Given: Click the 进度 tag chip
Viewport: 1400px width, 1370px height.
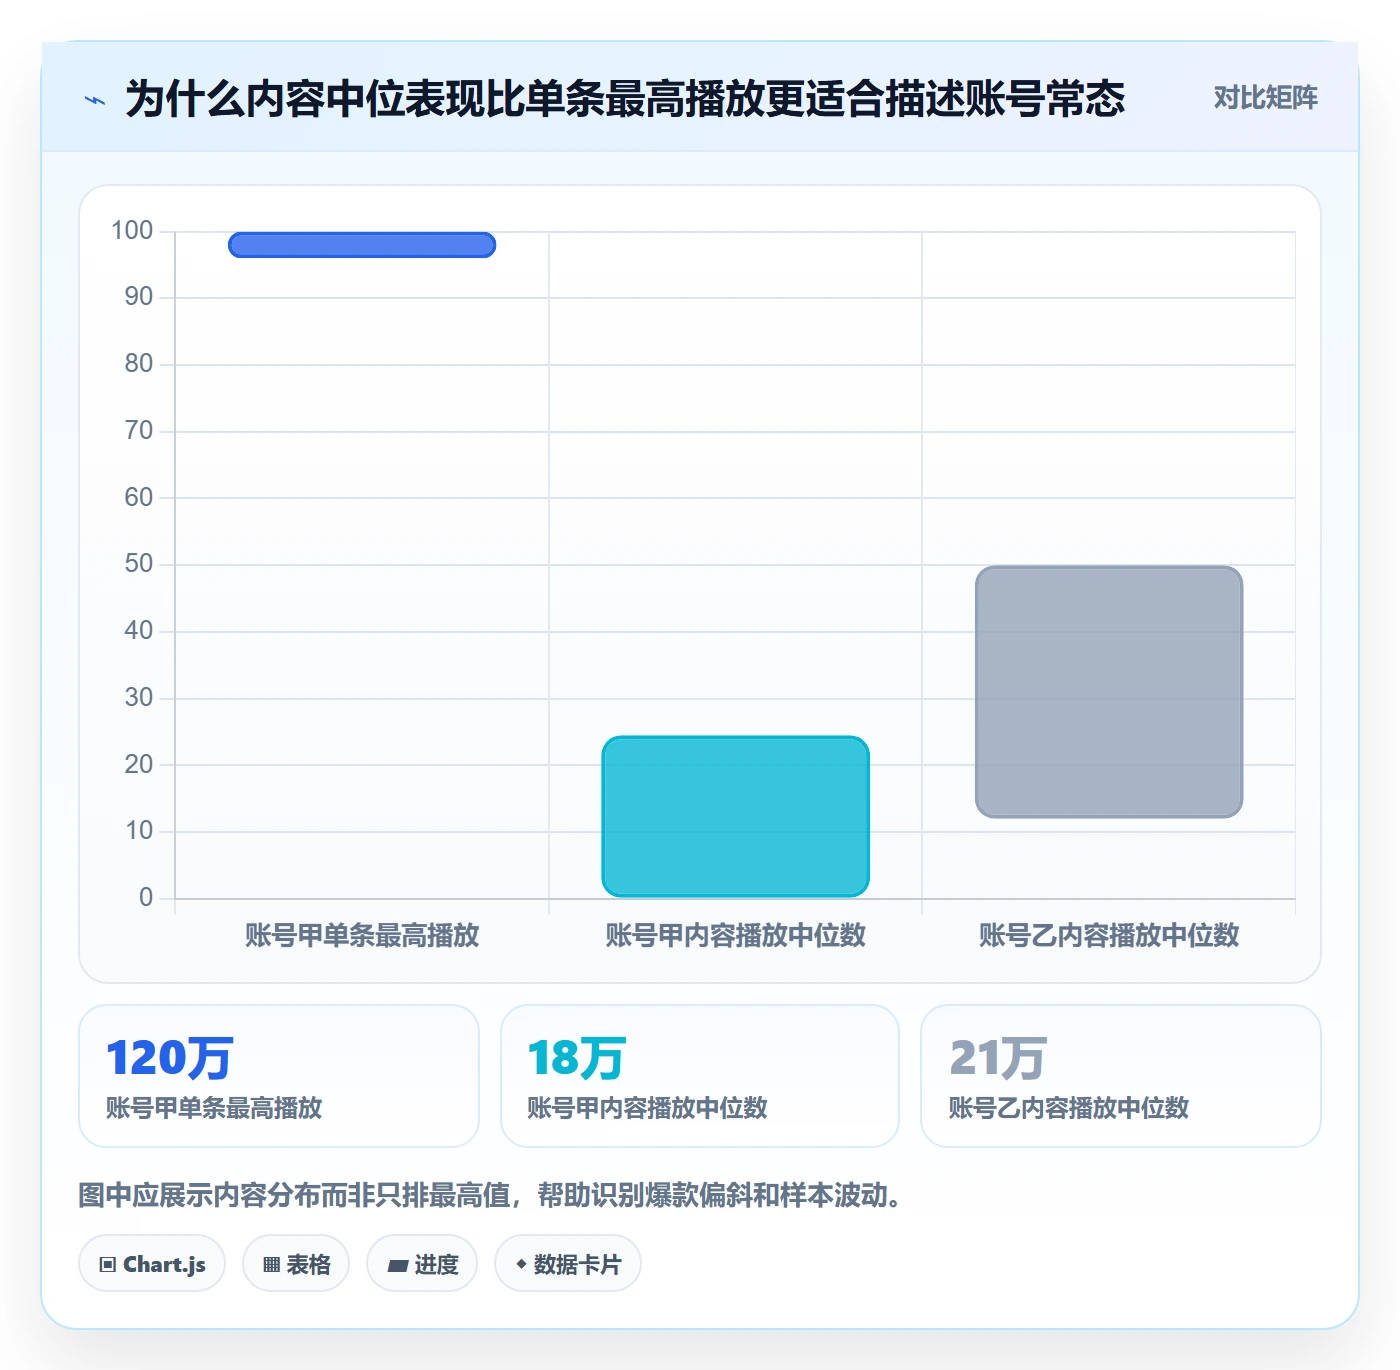Looking at the screenshot, I should click(x=422, y=1264).
